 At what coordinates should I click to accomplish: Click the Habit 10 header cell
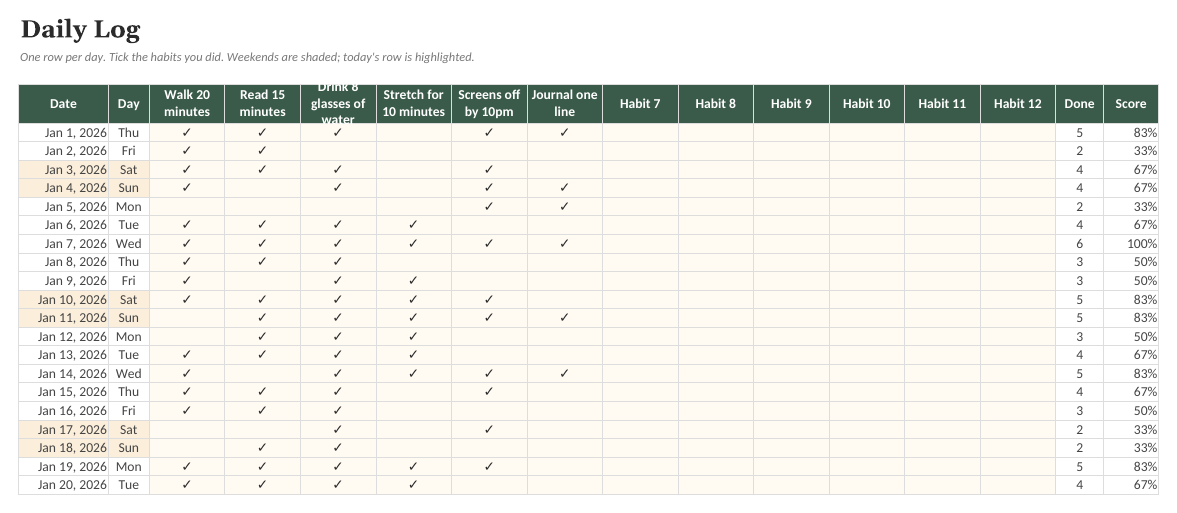(866, 104)
